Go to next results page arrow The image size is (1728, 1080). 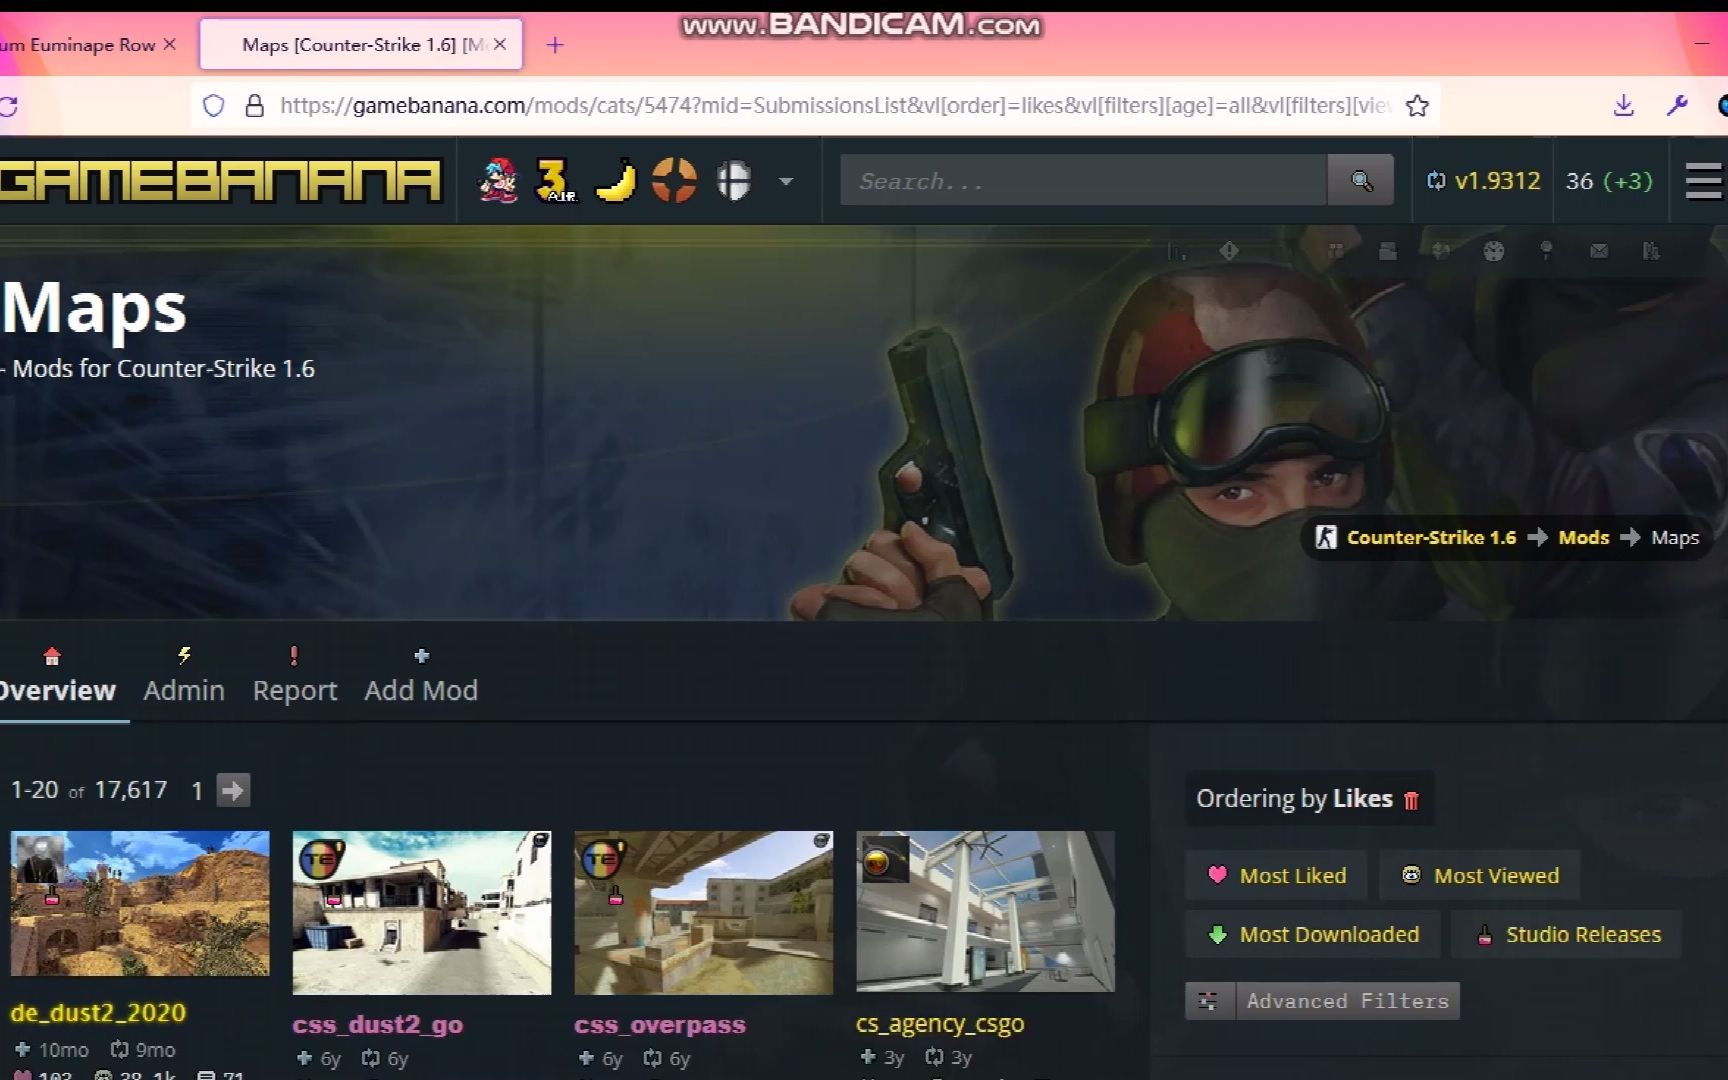(233, 790)
